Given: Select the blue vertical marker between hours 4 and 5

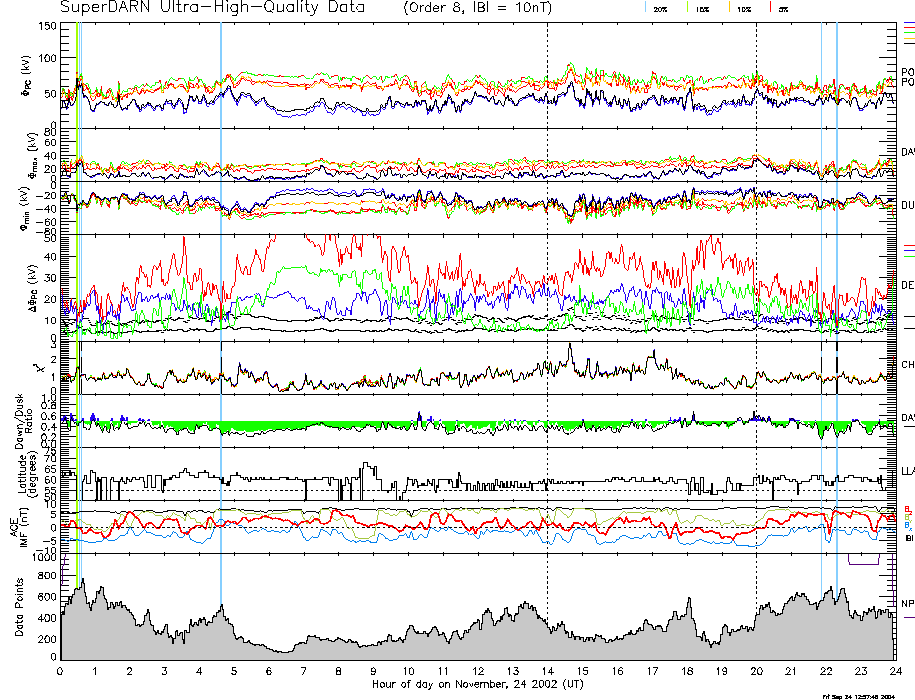Looking at the screenshot, I should point(221,300).
